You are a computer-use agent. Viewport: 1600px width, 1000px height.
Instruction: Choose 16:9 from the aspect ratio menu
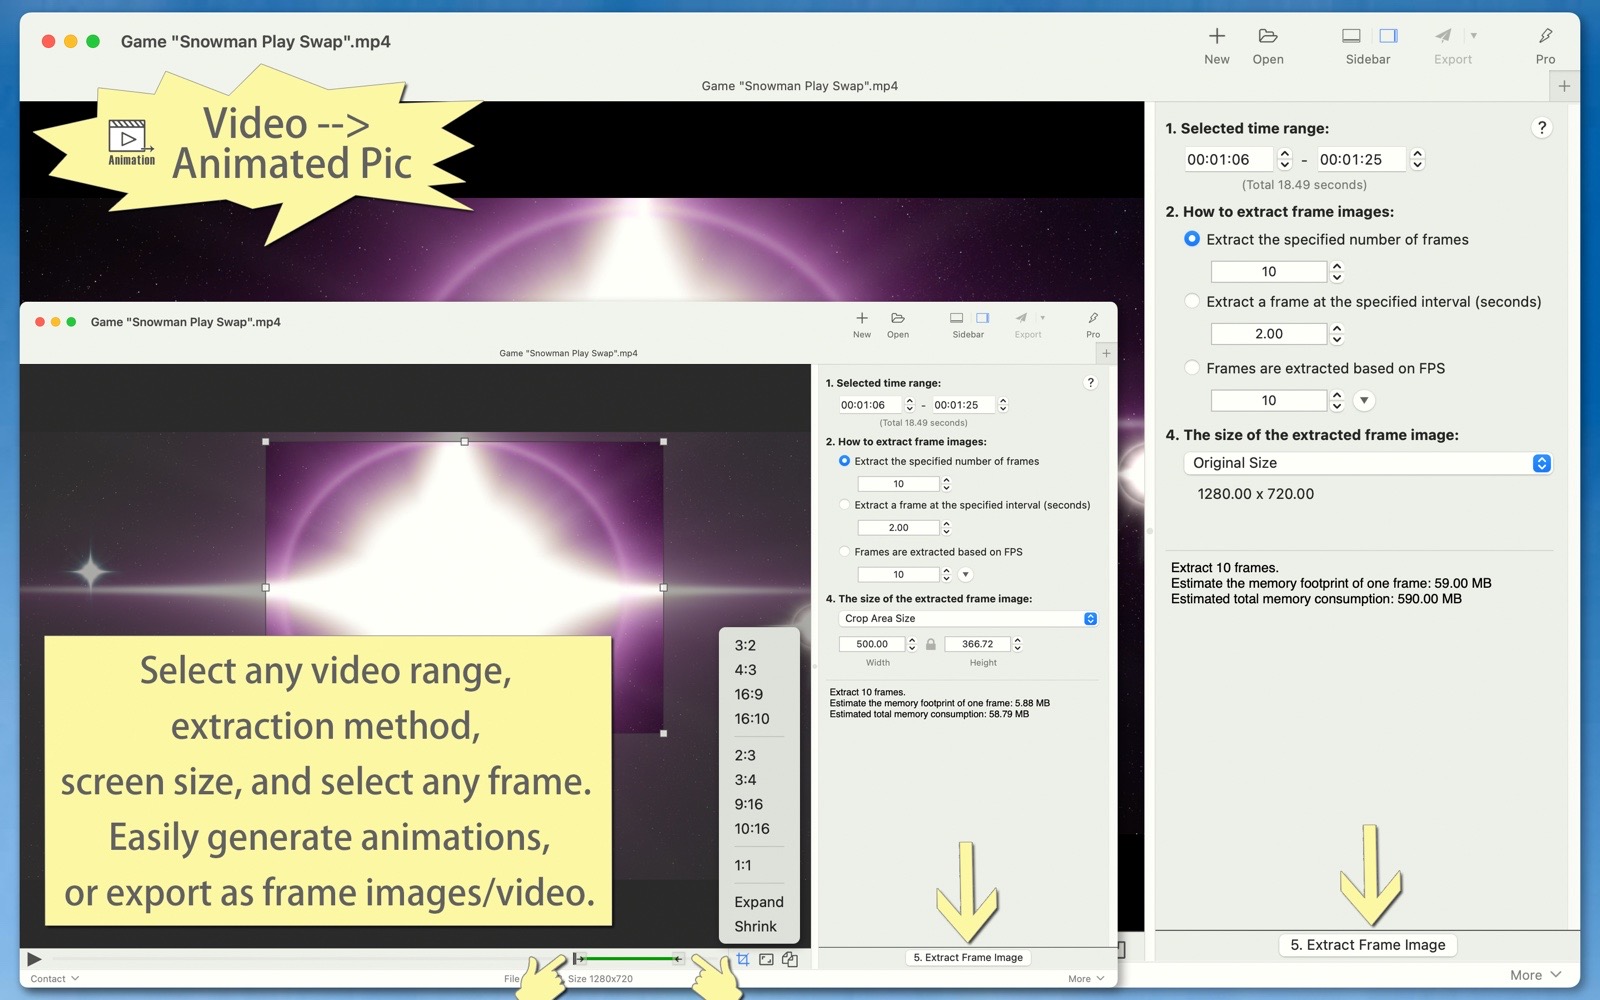pos(748,694)
